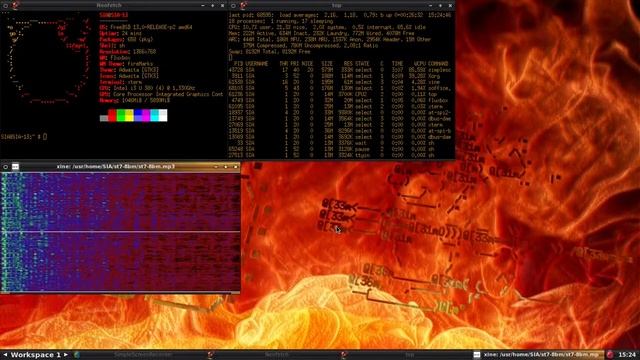
Task: Click the Memory usage line in Neofetch
Action: (135, 100)
